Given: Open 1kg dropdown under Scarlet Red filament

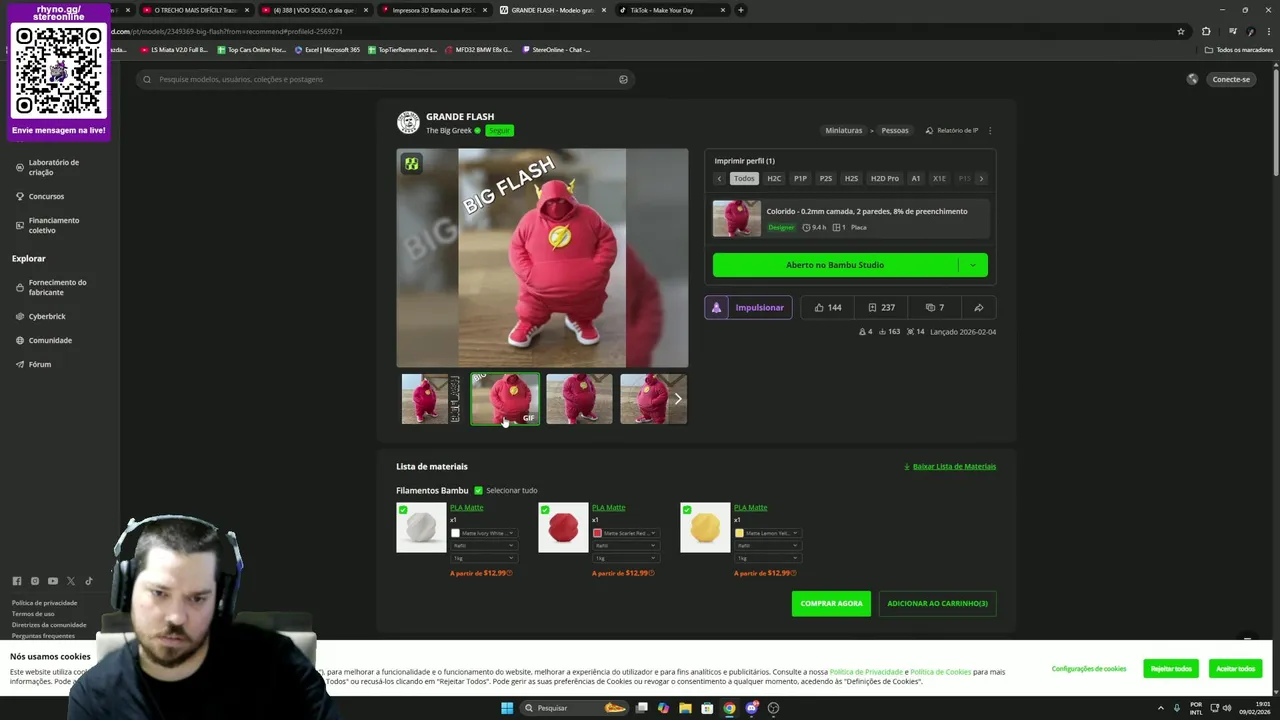Looking at the screenshot, I should coord(626,558).
